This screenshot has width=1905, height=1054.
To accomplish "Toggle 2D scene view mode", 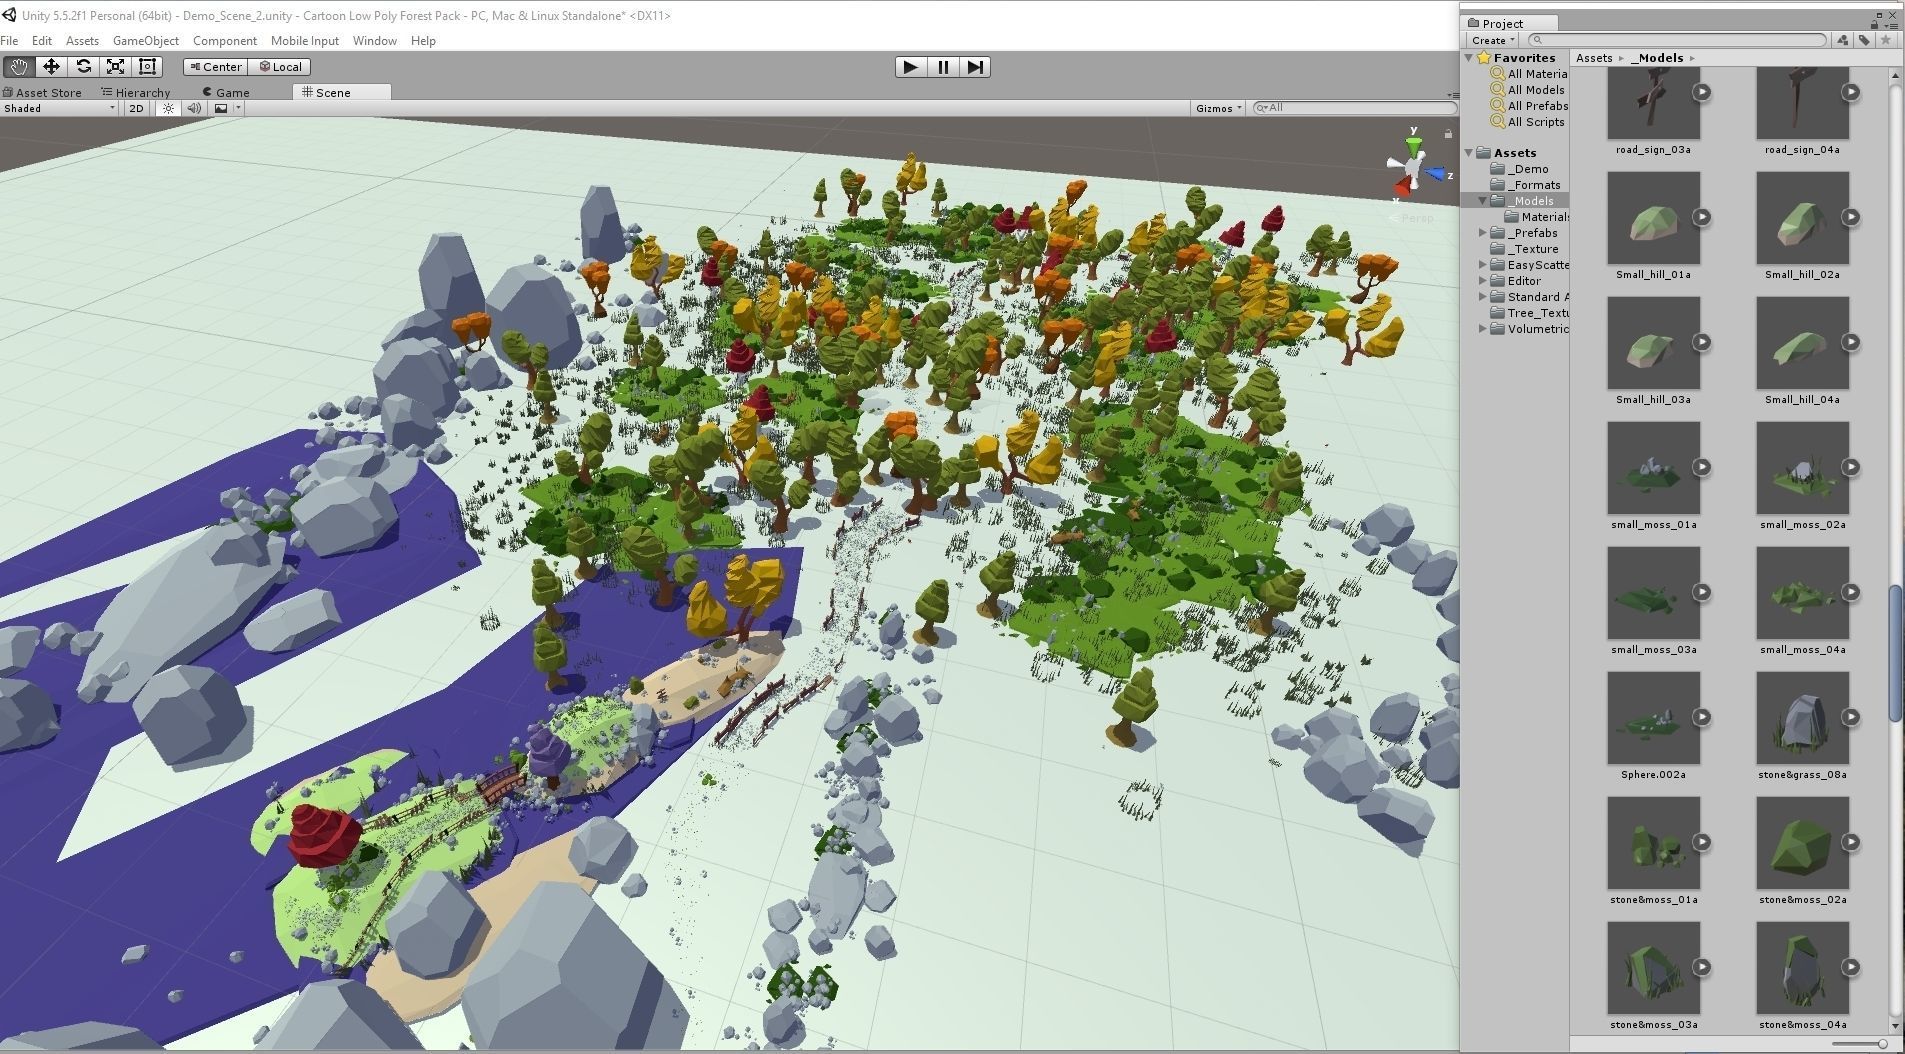I will [x=136, y=108].
